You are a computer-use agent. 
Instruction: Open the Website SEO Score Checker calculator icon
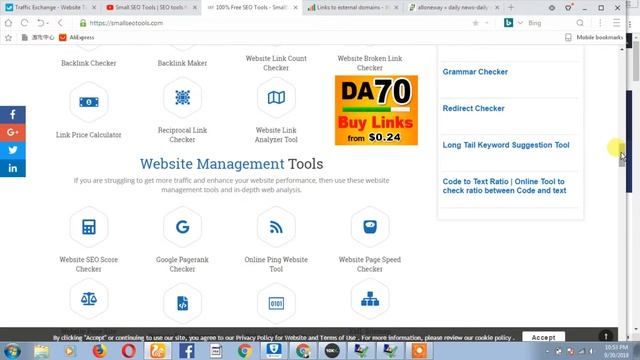[x=89, y=227]
